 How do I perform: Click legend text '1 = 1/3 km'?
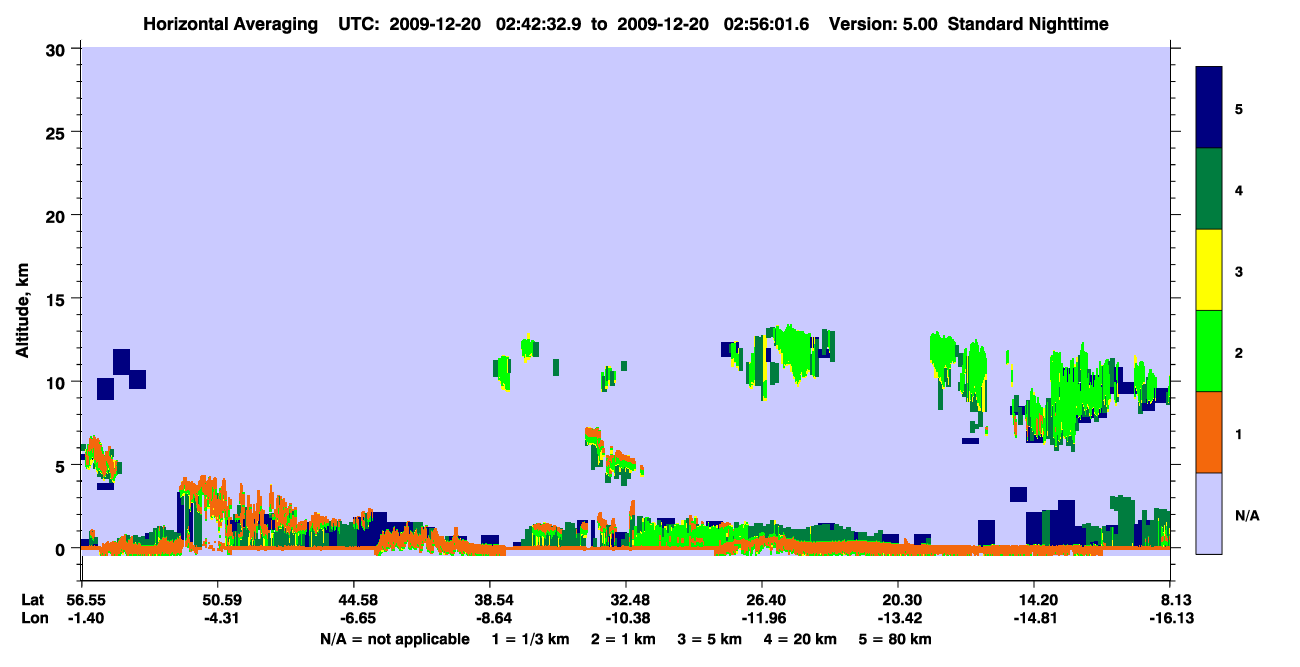point(531,639)
